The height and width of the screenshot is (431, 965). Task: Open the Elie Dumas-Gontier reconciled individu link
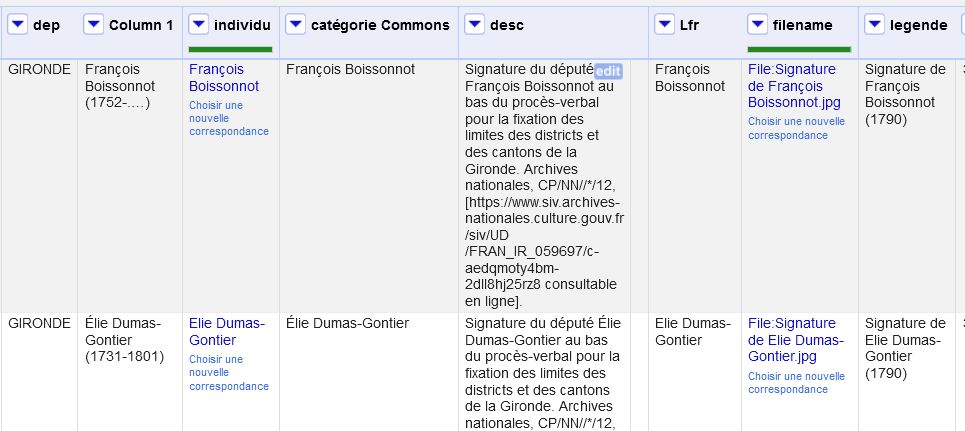(x=226, y=332)
